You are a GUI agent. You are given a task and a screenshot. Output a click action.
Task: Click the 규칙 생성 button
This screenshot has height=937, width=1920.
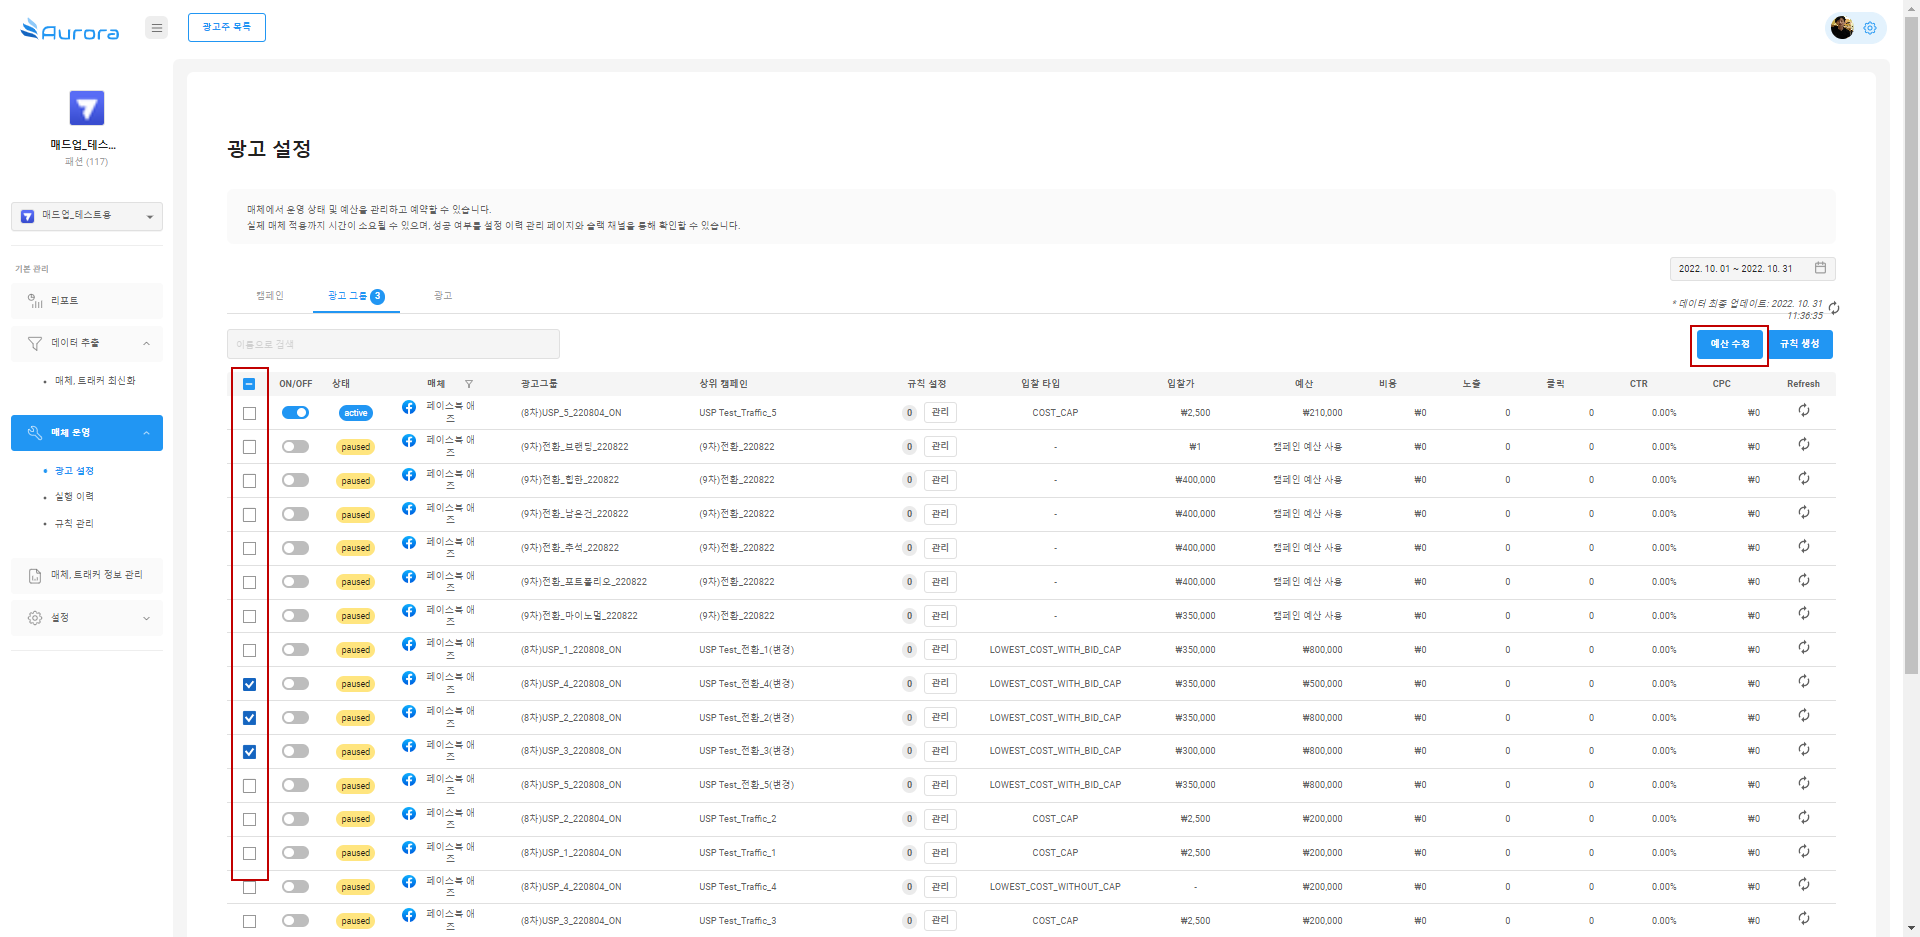coord(1799,344)
